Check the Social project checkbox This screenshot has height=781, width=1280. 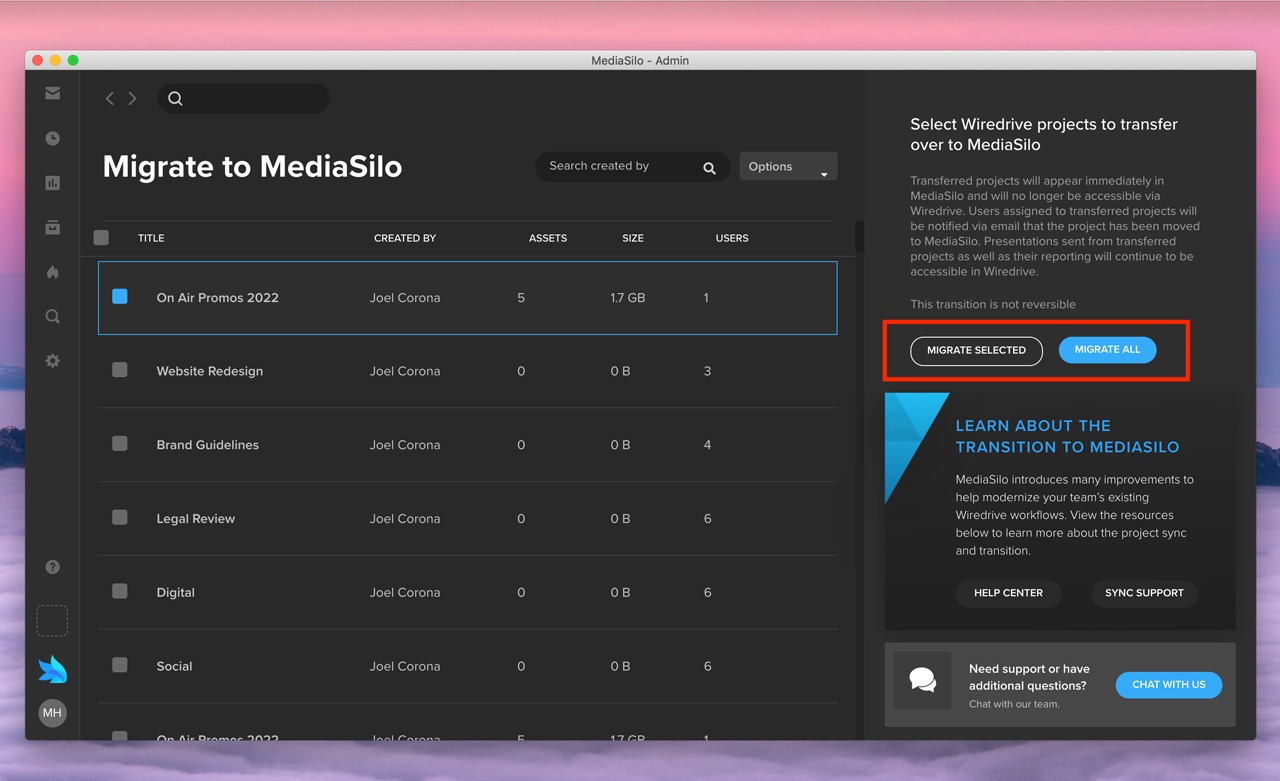120,665
